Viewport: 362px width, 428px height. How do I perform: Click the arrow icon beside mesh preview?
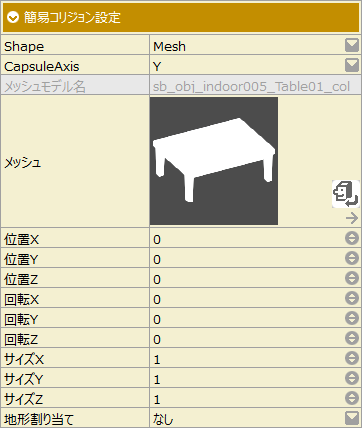352,218
